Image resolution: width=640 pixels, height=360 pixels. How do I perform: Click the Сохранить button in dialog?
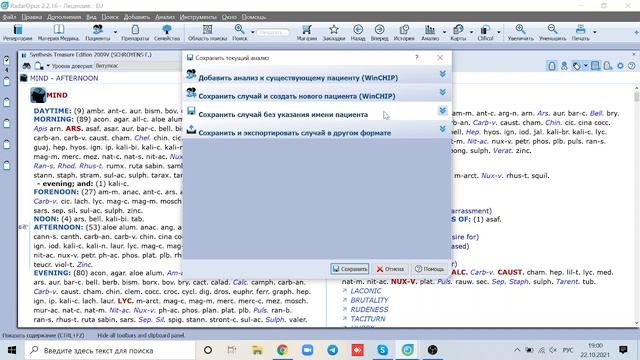pyautogui.click(x=350, y=269)
